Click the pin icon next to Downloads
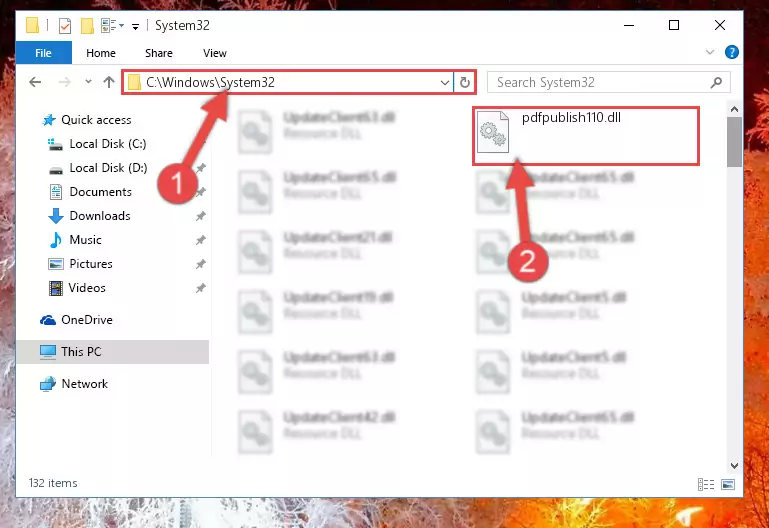This screenshot has width=769, height=528. [x=201, y=216]
